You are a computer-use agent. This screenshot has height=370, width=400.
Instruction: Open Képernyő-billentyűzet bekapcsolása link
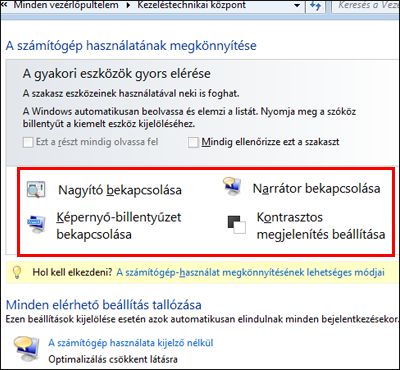tap(119, 226)
